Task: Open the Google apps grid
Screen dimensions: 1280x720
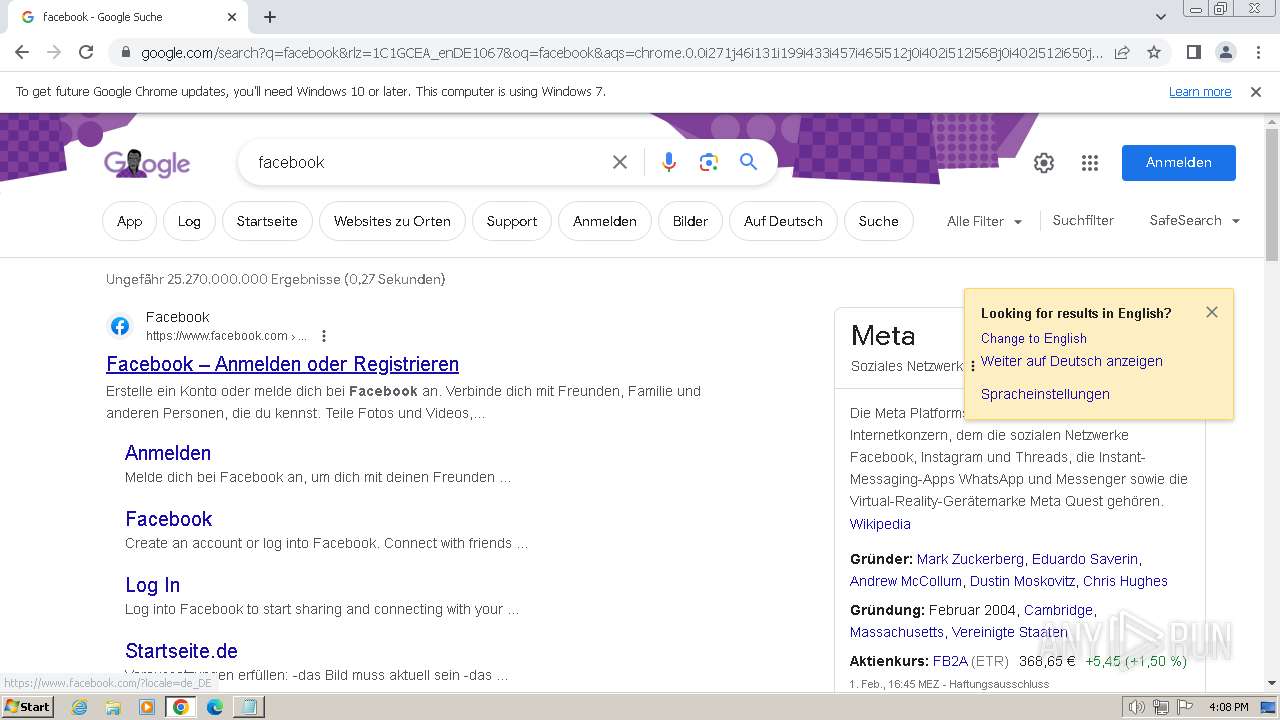Action: click(1090, 163)
